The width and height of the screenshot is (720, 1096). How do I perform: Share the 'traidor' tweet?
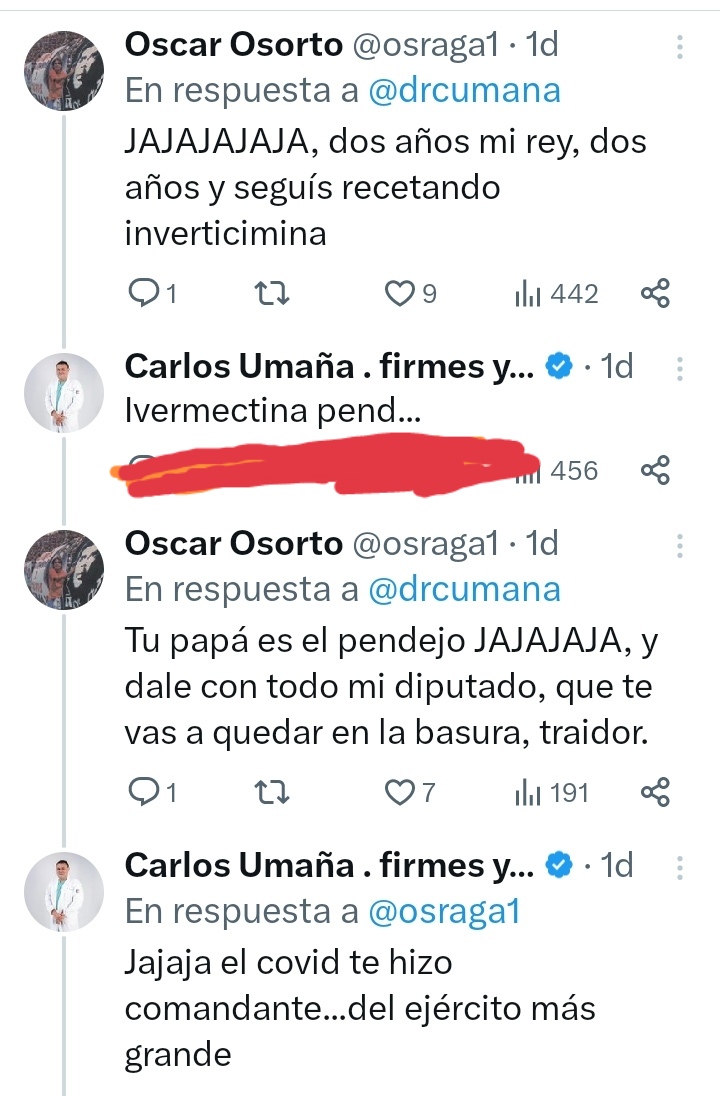[654, 793]
